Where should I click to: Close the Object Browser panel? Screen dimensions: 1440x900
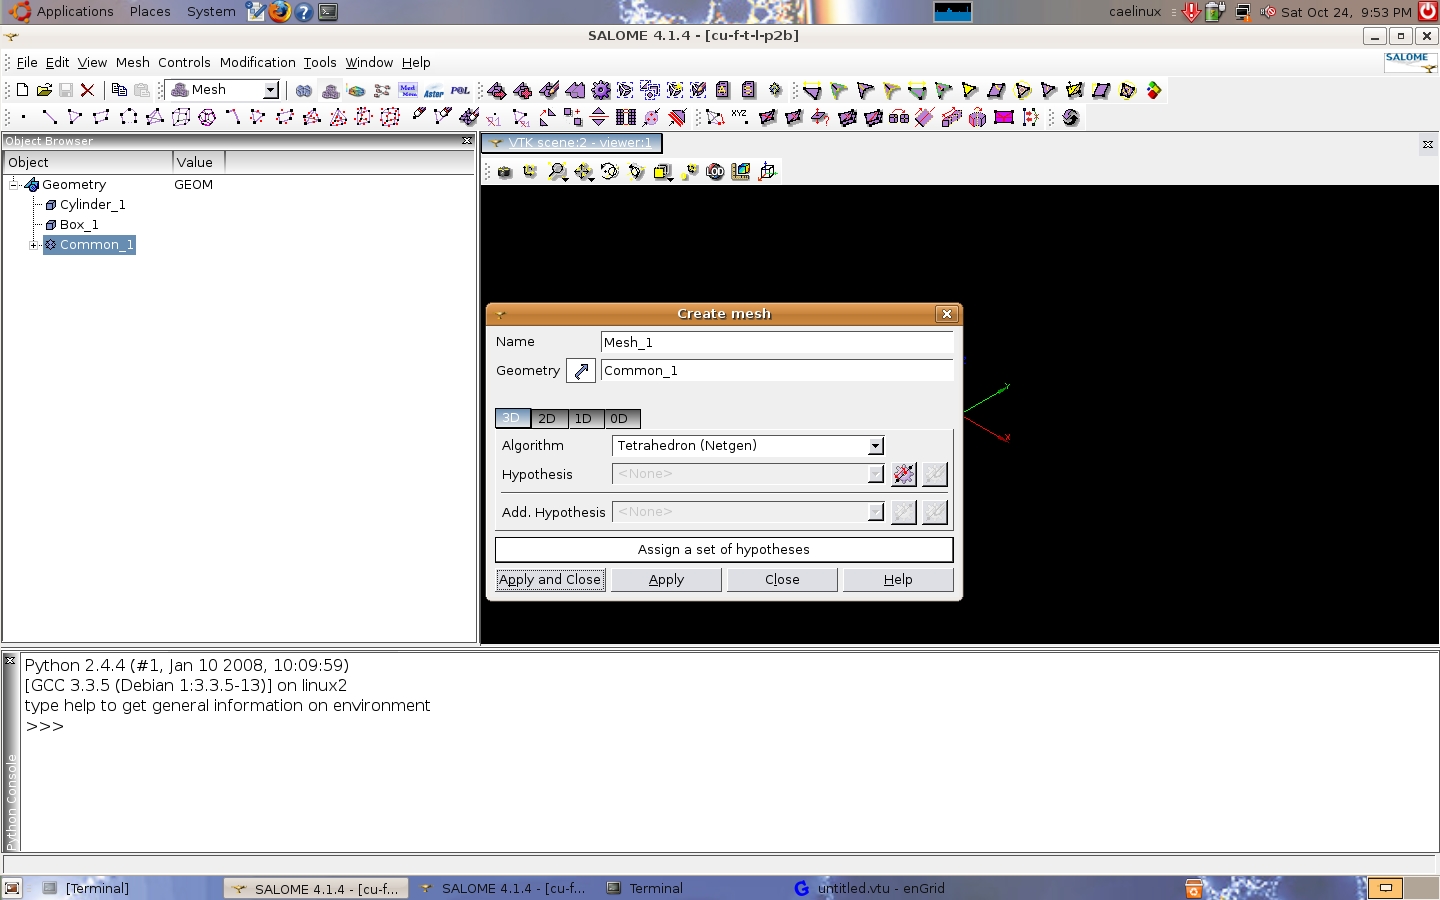[x=467, y=141]
